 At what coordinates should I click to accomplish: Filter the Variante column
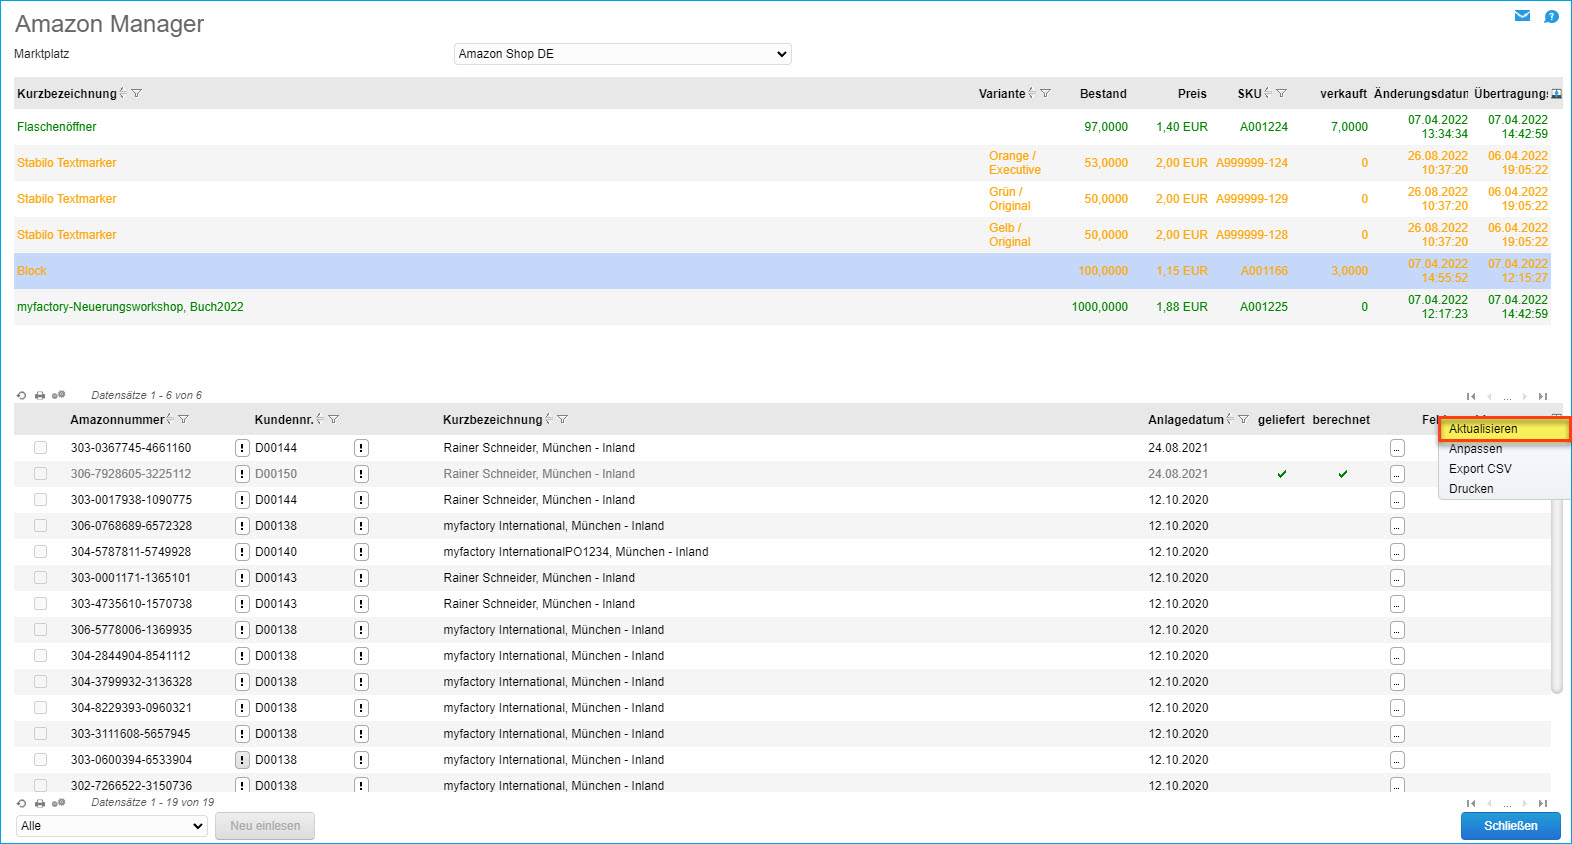(x=1046, y=94)
